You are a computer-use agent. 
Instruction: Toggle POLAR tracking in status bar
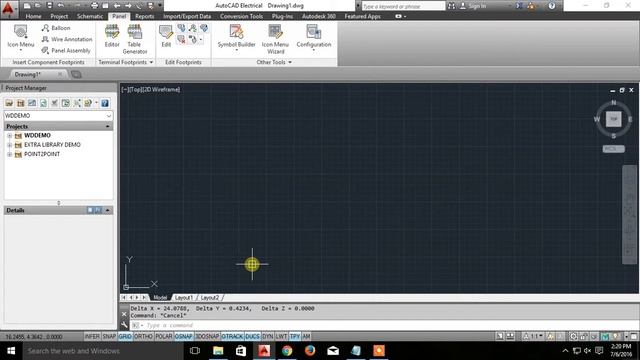point(164,336)
